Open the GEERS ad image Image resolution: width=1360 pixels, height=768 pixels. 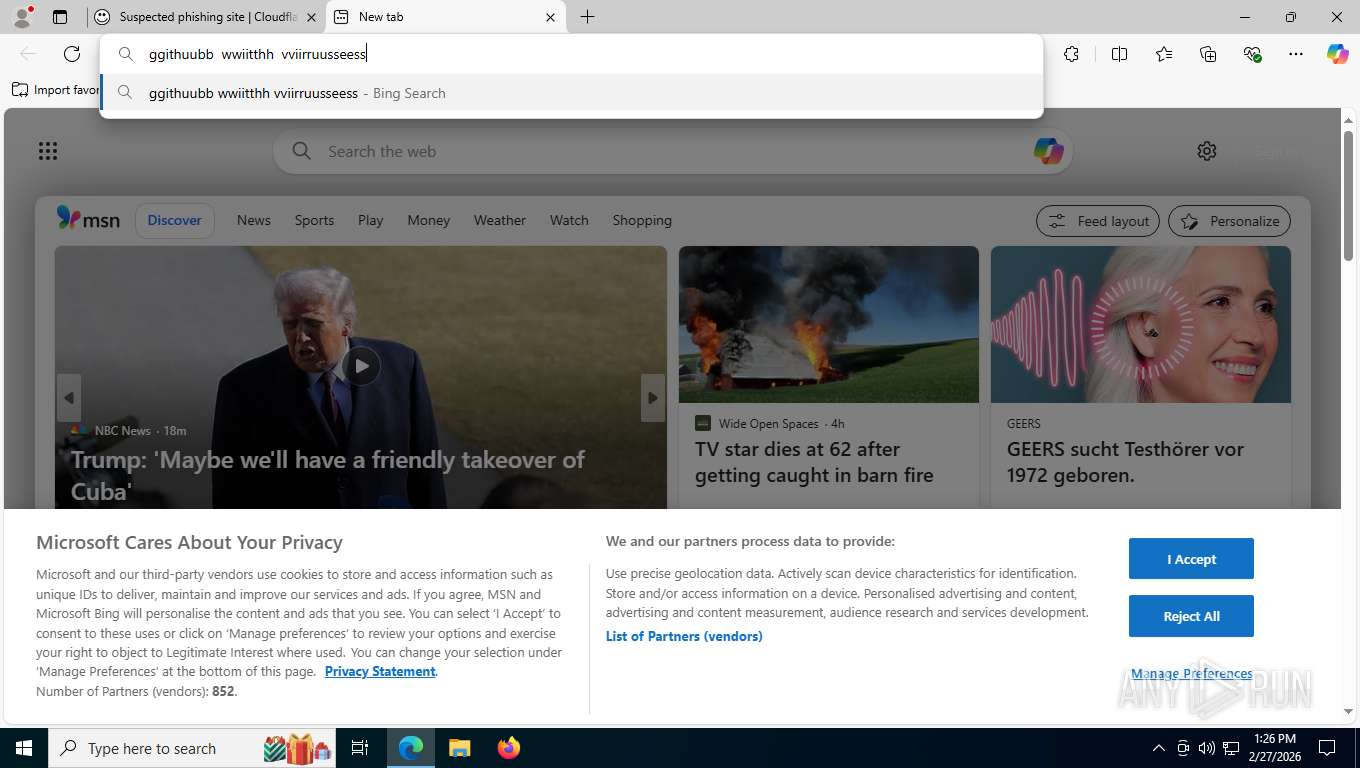tap(1141, 325)
